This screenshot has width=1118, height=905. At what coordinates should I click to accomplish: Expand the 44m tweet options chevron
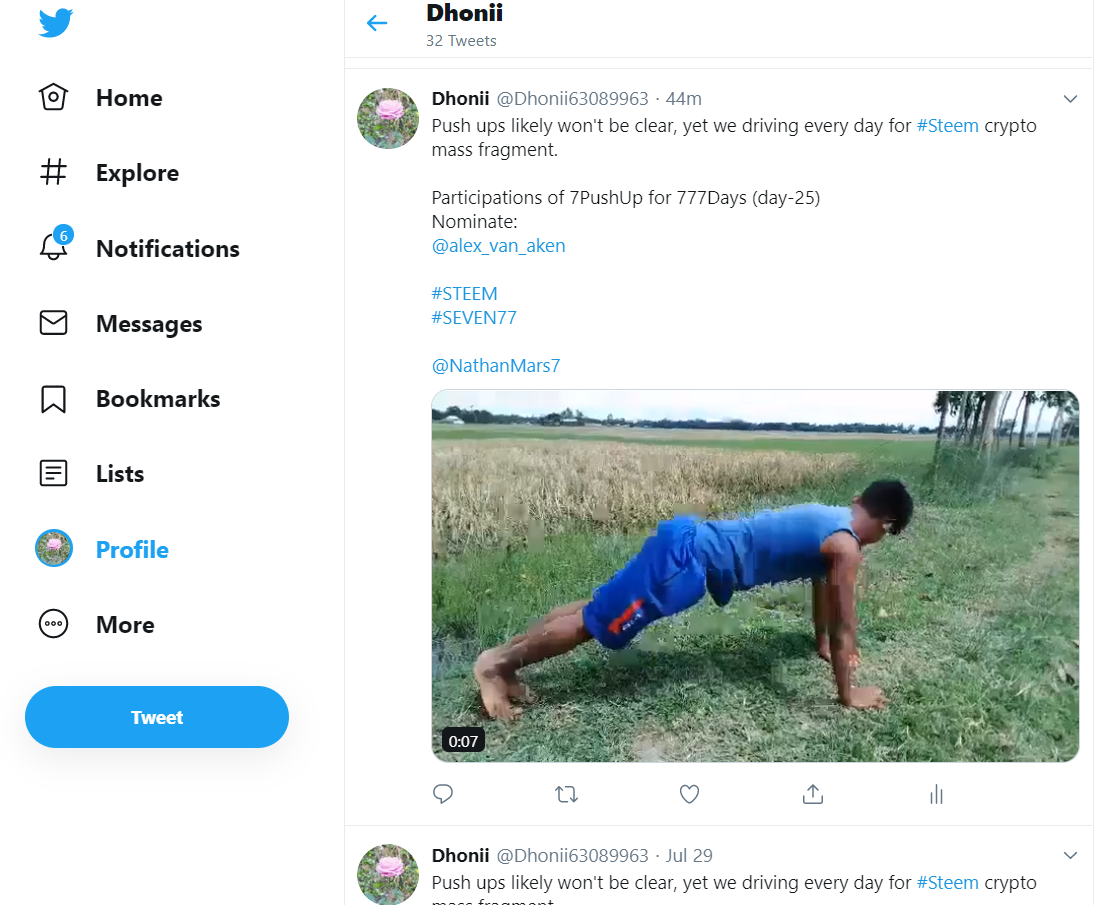pos(1070,99)
